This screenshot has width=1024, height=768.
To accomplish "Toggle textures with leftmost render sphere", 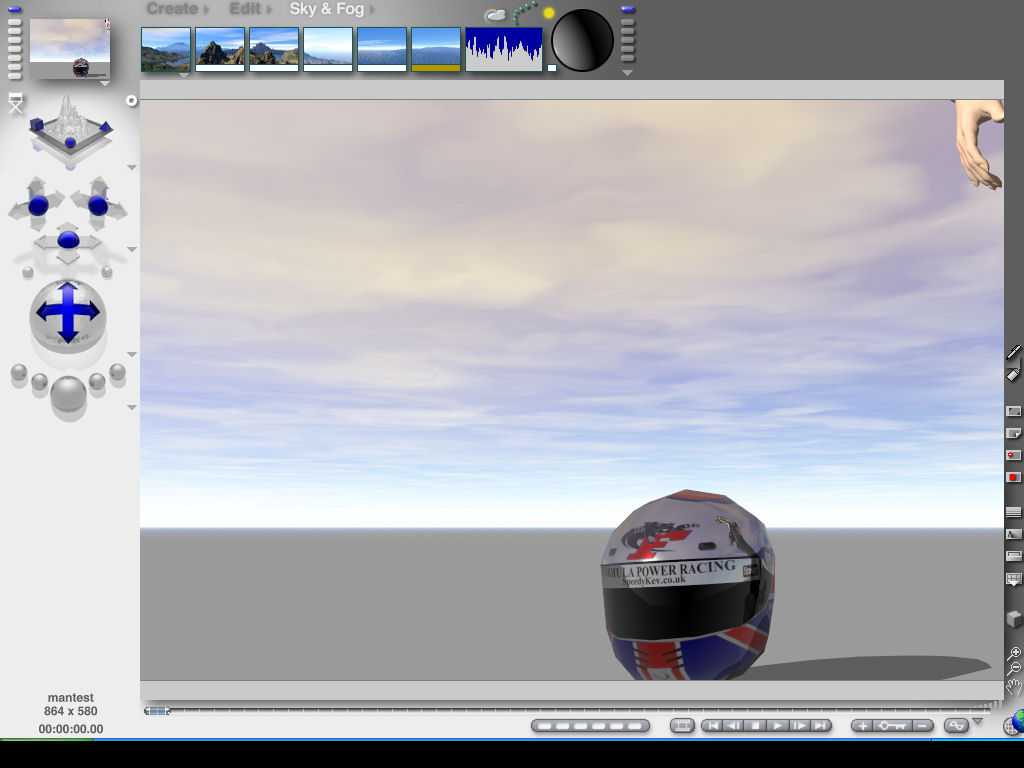I will pyautogui.click(x=19, y=372).
